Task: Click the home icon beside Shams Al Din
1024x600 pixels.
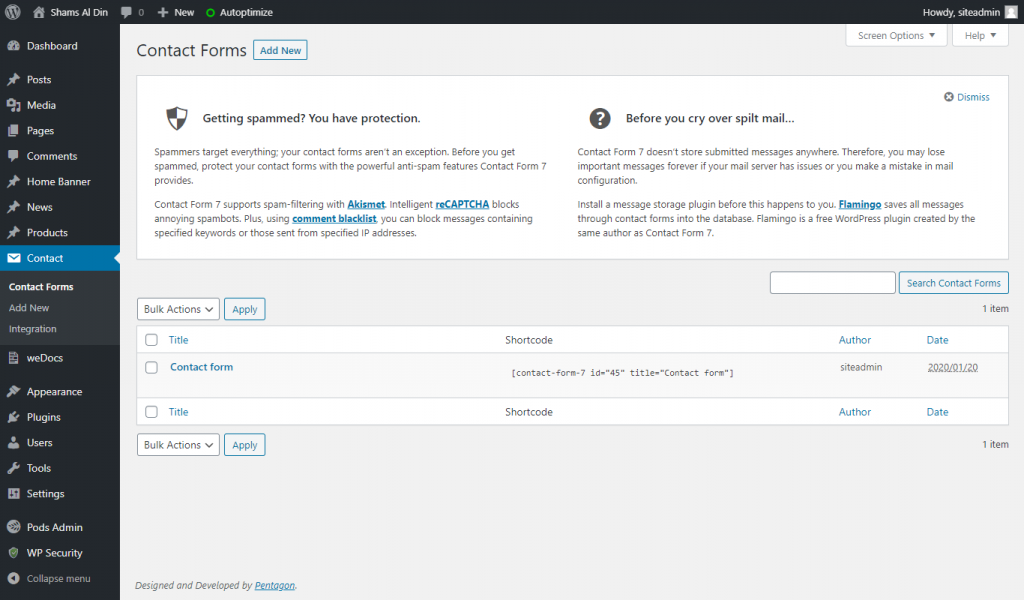Action: [39, 12]
